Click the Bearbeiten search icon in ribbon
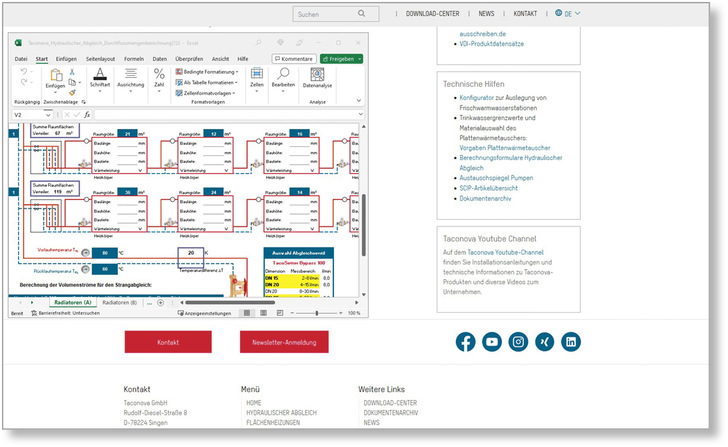Image resolution: width=728 pixels, height=447 pixels. tap(283, 76)
